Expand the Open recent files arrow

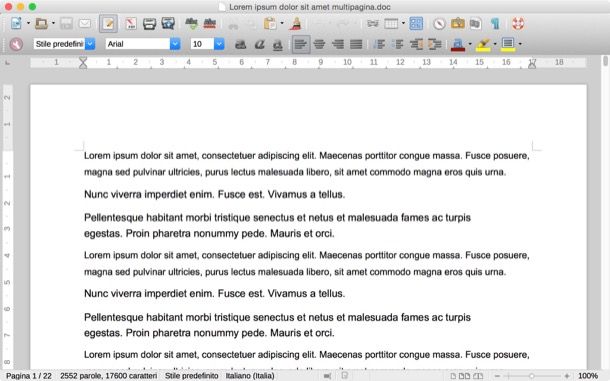tap(53, 24)
